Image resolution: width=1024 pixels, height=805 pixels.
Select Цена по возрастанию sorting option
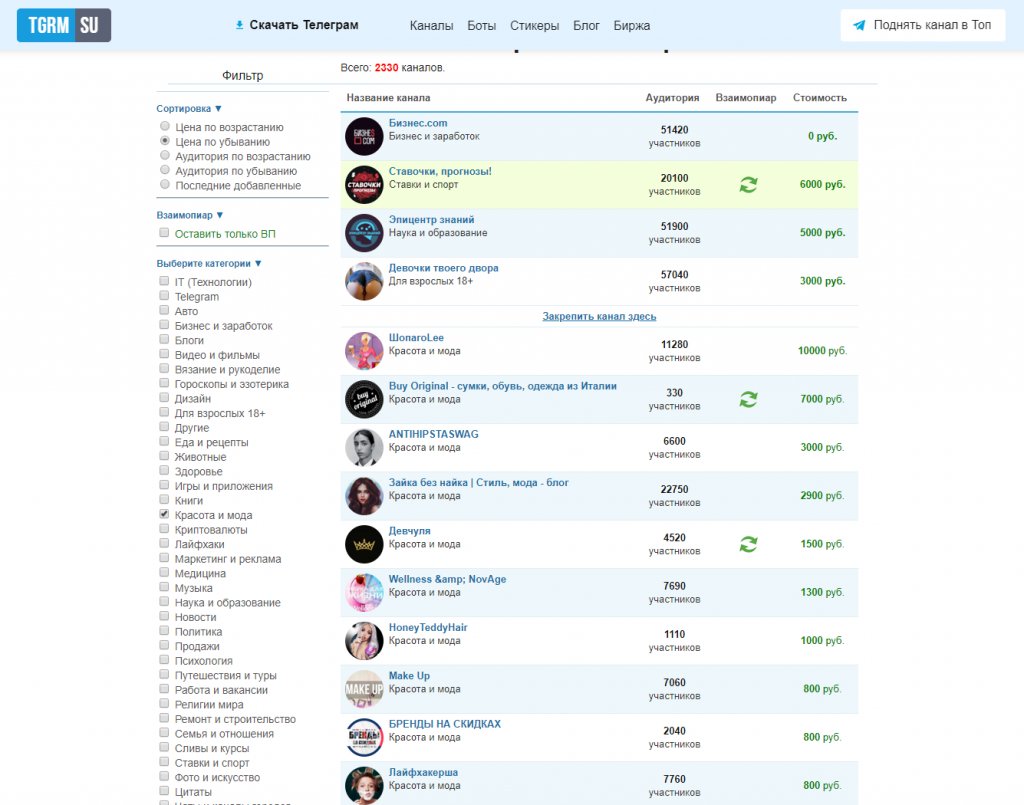(x=165, y=127)
